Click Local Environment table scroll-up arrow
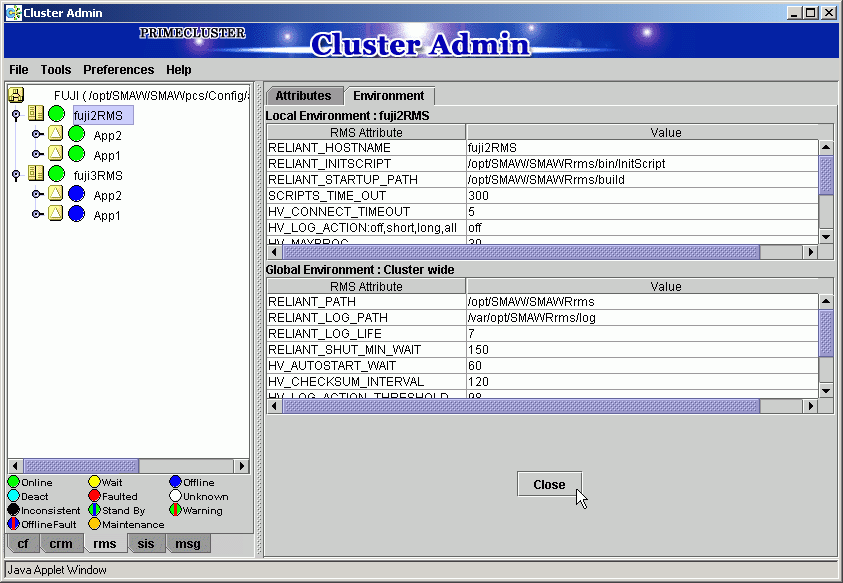Image resolution: width=843 pixels, height=583 pixels. point(826,147)
